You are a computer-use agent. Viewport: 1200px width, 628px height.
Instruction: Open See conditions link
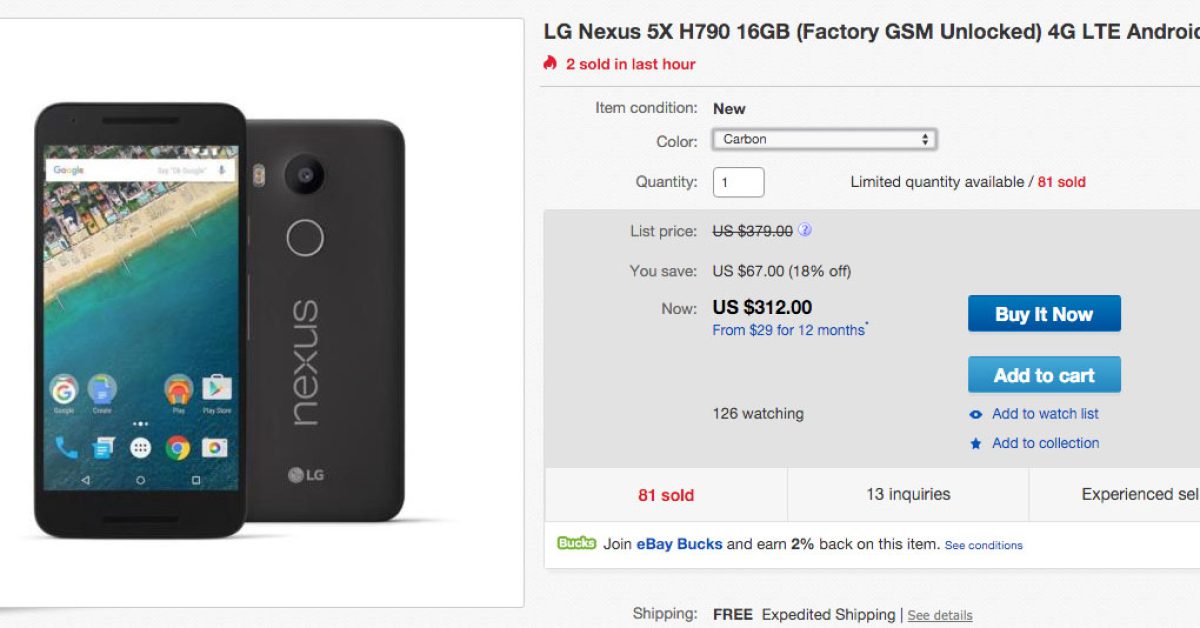pos(983,545)
